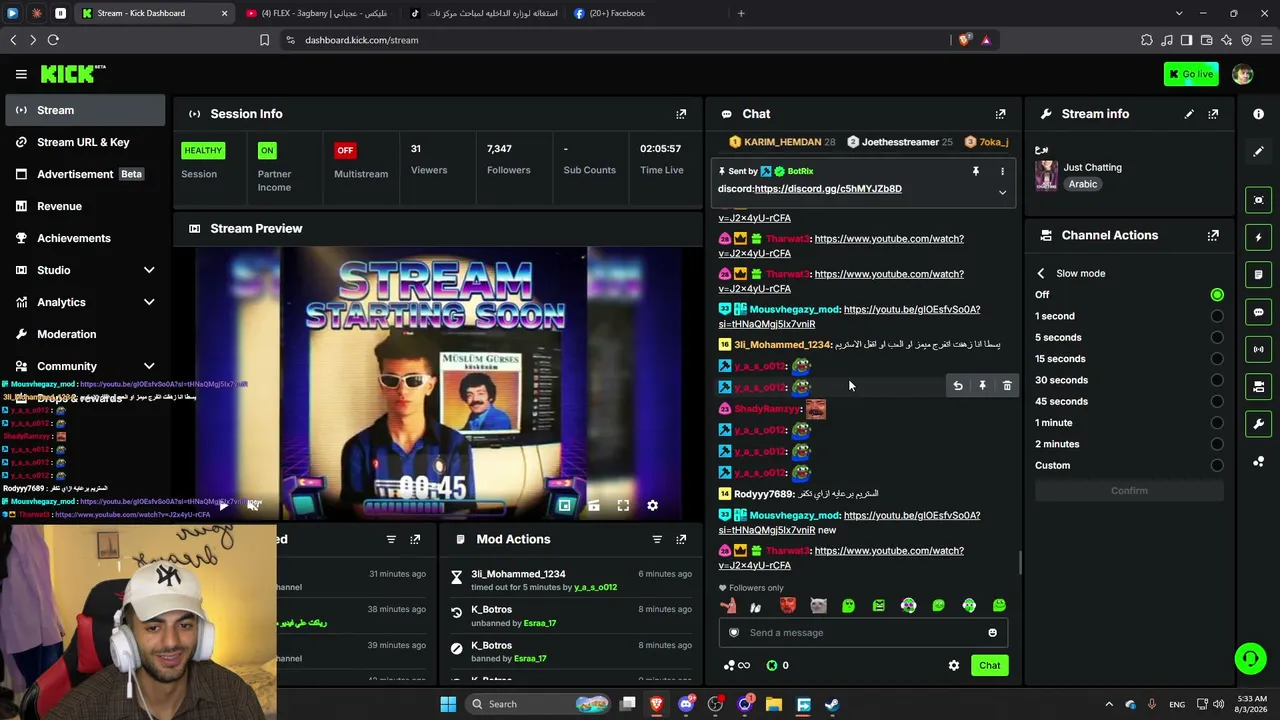The height and width of the screenshot is (720, 1280).
Task: Open the user profile avatar menu
Action: pos(1243,74)
